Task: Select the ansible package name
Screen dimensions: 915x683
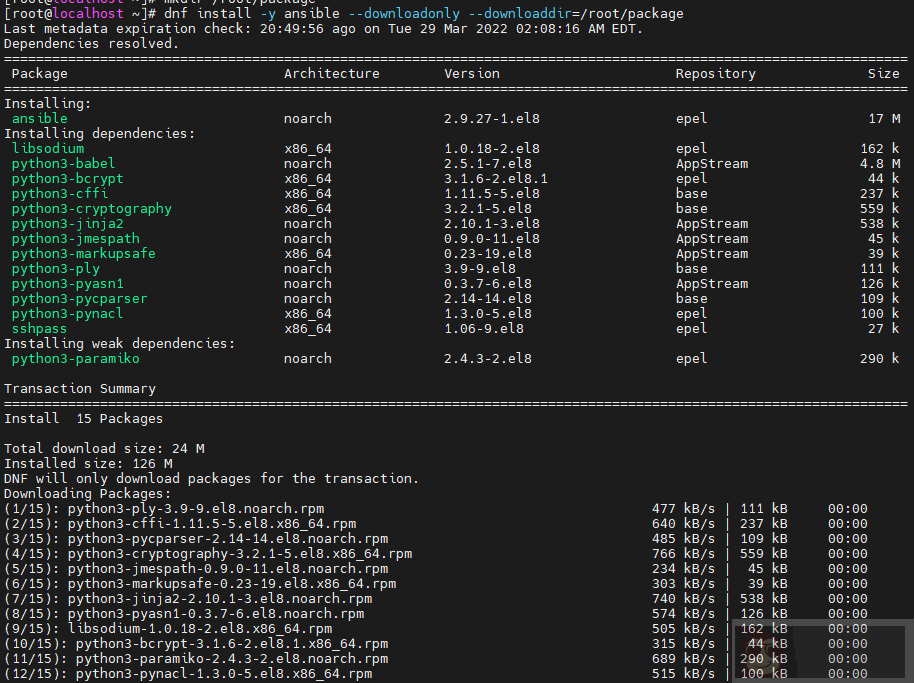Action: pyautogui.click(x=39, y=118)
